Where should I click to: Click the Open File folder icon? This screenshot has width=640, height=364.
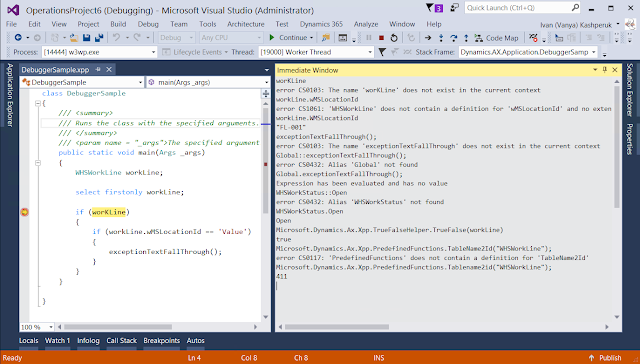click(74, 38)
